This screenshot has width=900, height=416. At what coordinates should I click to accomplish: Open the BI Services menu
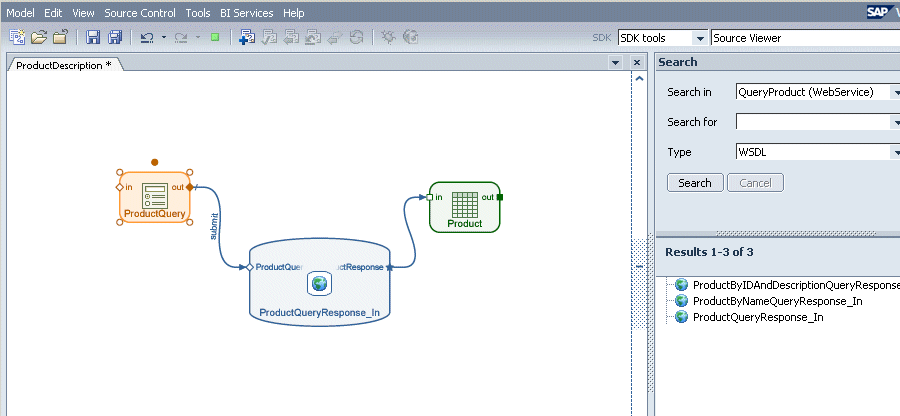(x=247, y=13)
